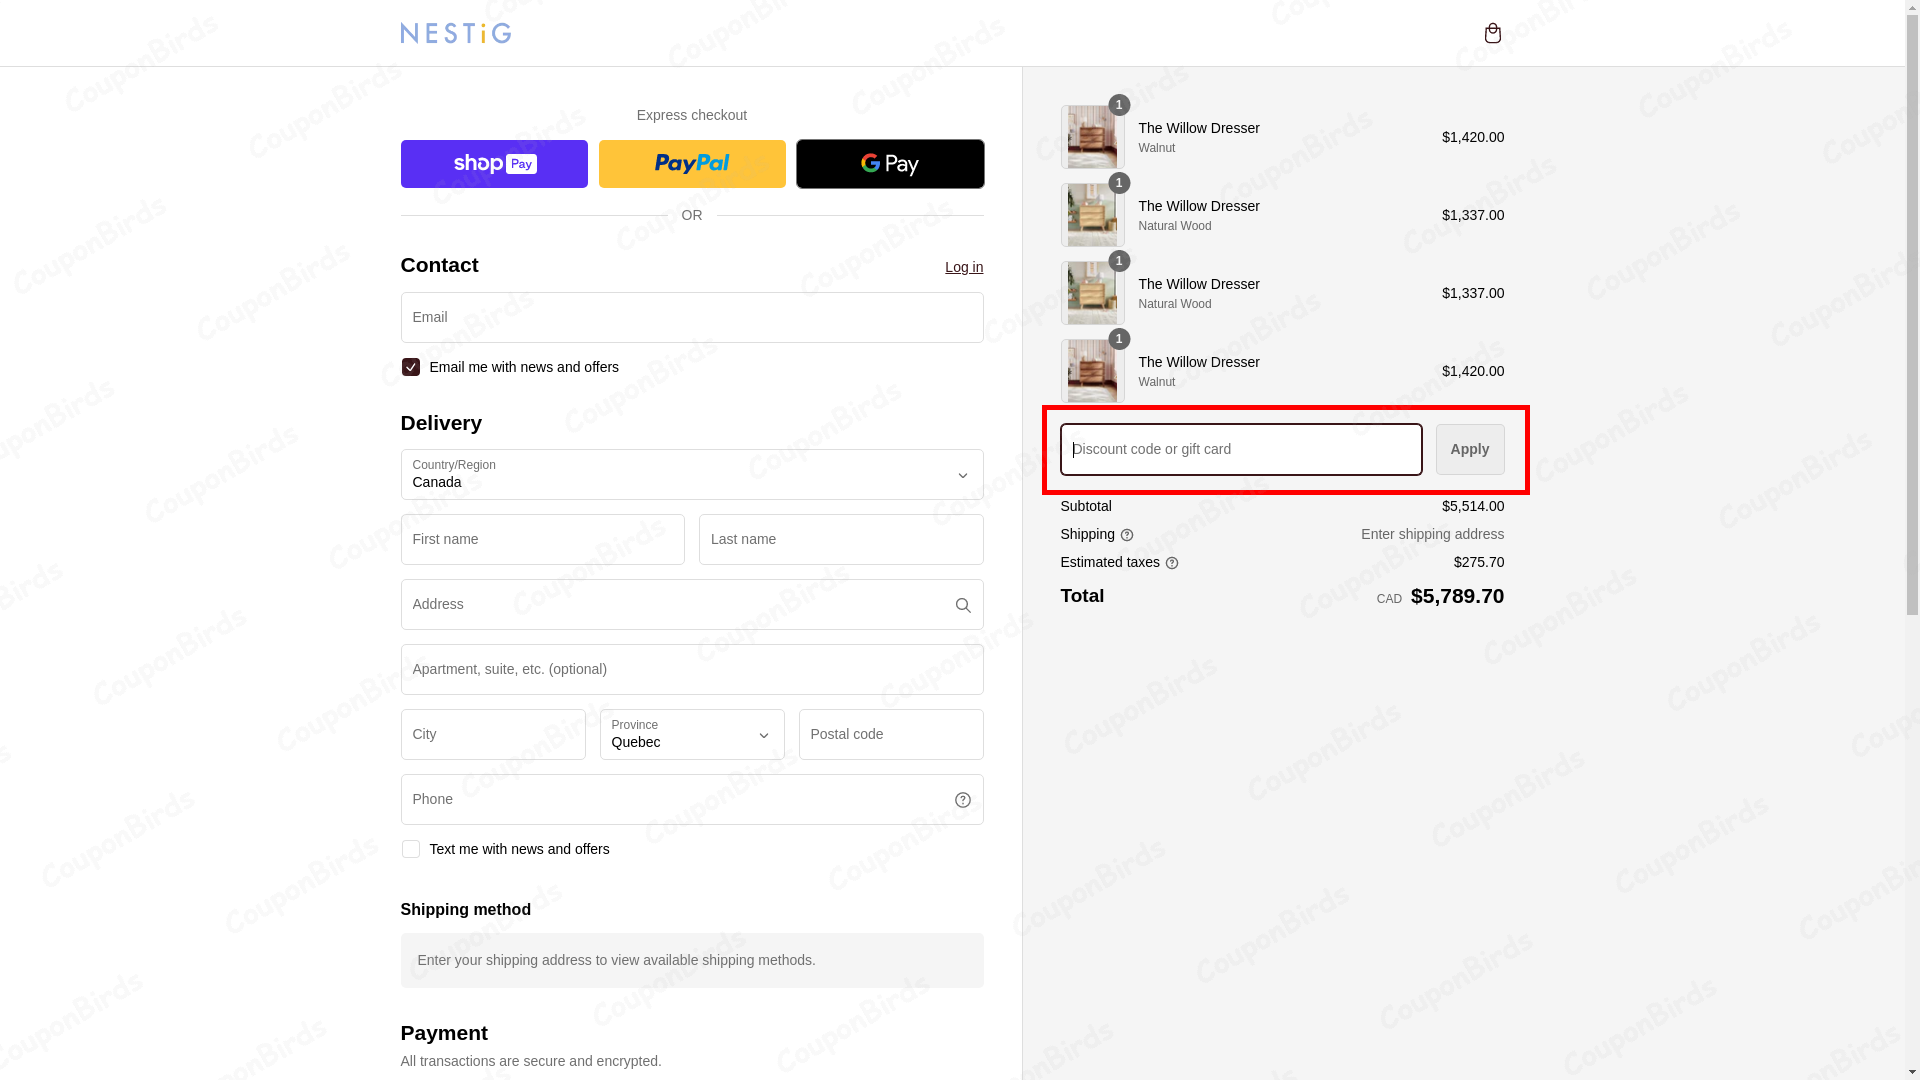Open the Province dropdown showing Quebec

(691, 734)
